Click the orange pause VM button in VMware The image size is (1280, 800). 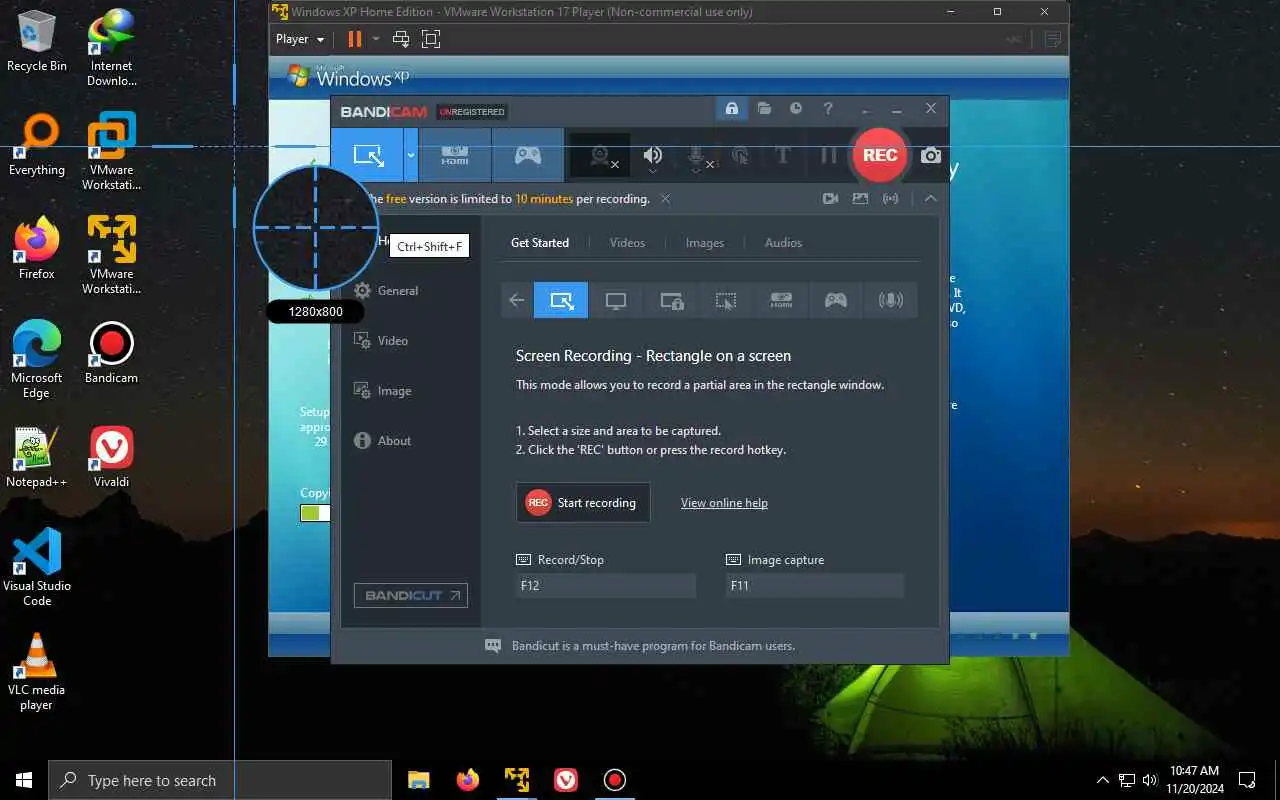pyautogui.click(x=354, y=39)
